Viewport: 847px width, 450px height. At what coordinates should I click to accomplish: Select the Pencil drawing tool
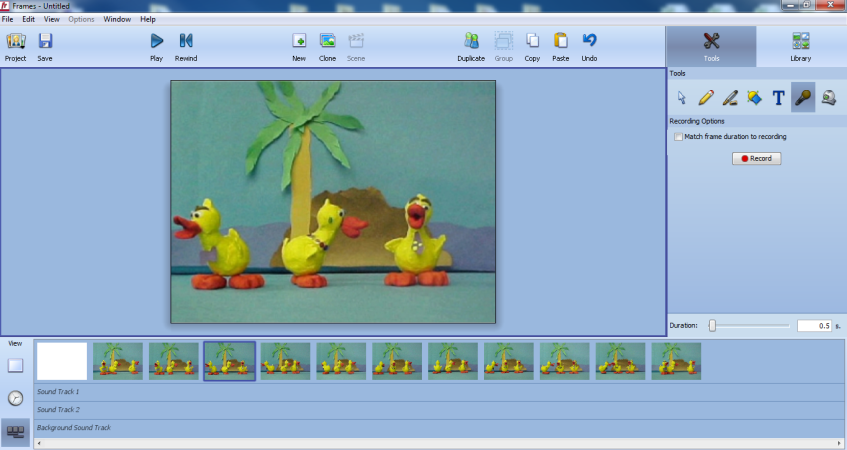tap(705, 97)
